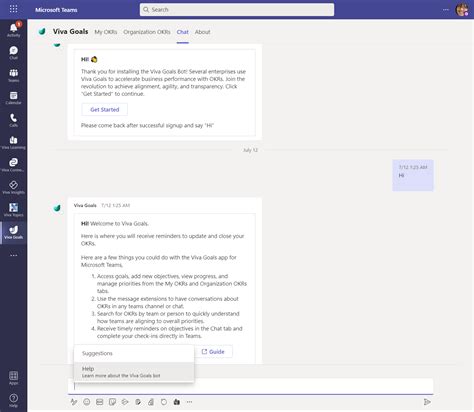This screenshot has height=412, width=474.
Task: Click in the Search box
Action: coord(237,10)
